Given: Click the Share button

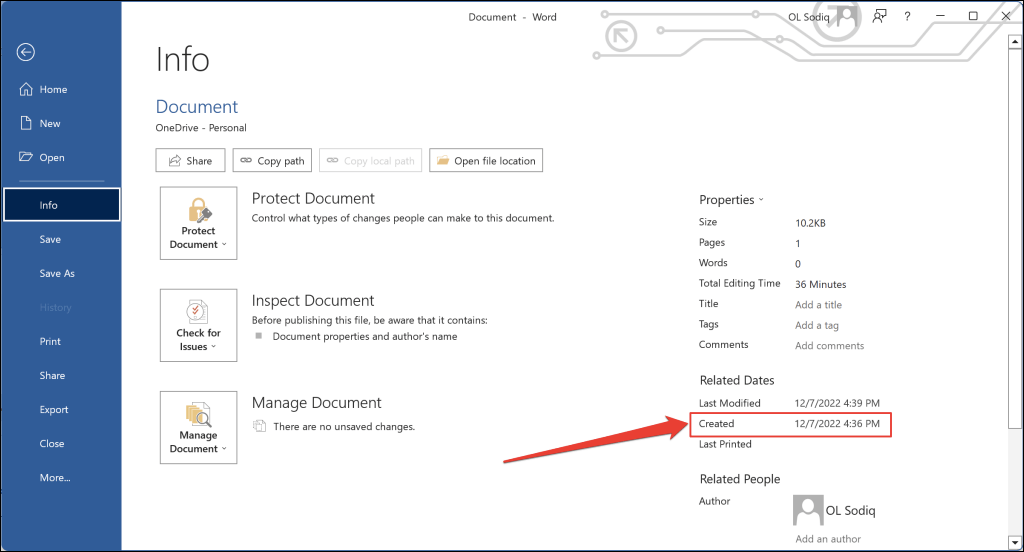Looking at the screenshot, I should pos(190,161).
